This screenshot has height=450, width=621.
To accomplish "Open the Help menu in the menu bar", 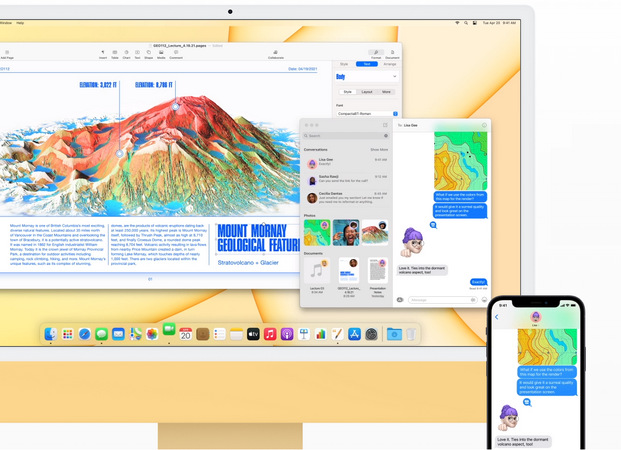I will 20,23.
